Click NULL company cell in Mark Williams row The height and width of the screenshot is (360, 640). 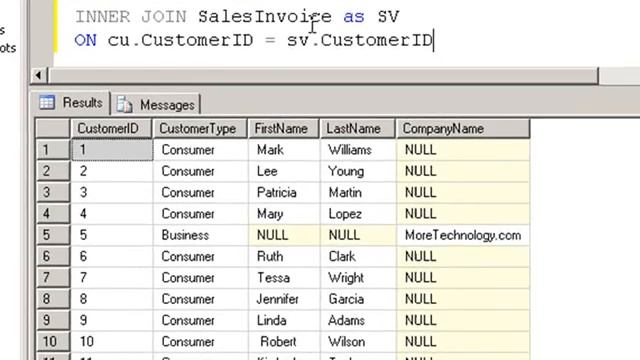click(x=463, y=150)
